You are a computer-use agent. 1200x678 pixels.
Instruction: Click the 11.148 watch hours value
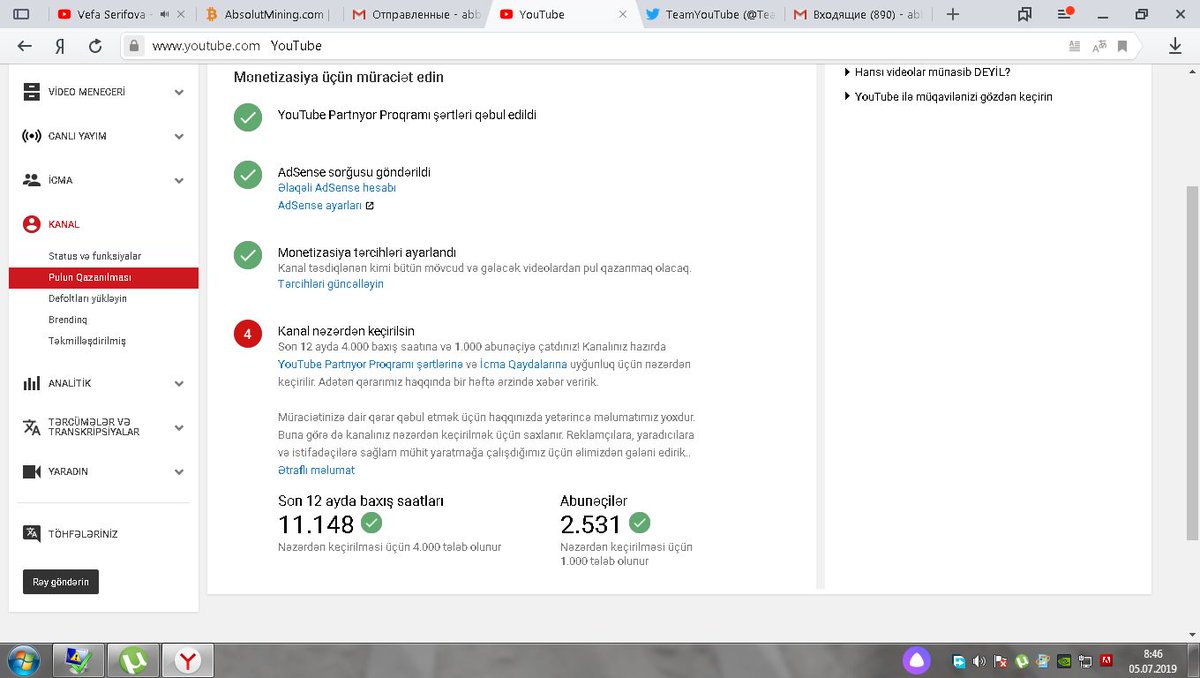pyautogui.click(x=316, y=524)
